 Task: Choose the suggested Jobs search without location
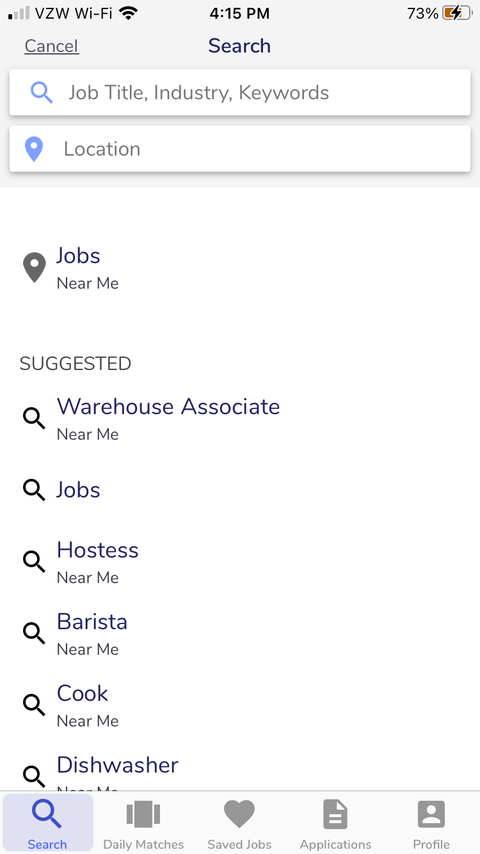coord(240,490)
